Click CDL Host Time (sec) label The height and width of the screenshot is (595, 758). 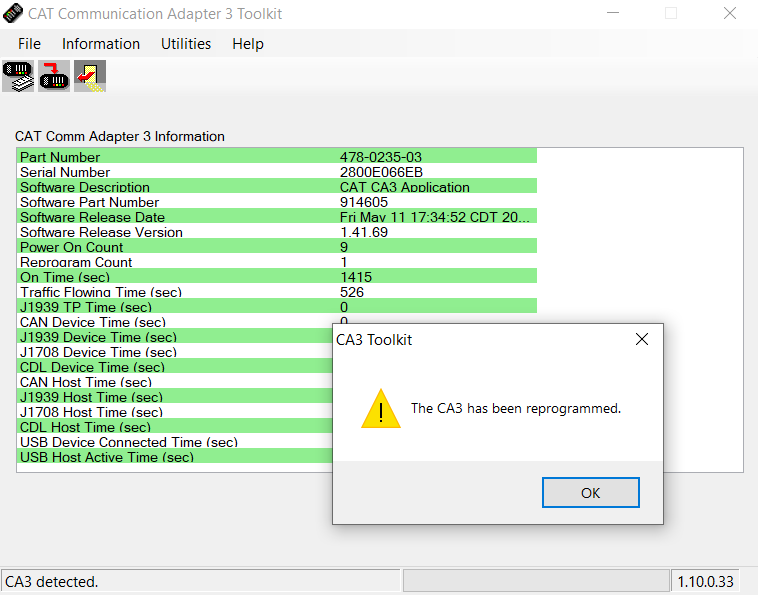85,427
